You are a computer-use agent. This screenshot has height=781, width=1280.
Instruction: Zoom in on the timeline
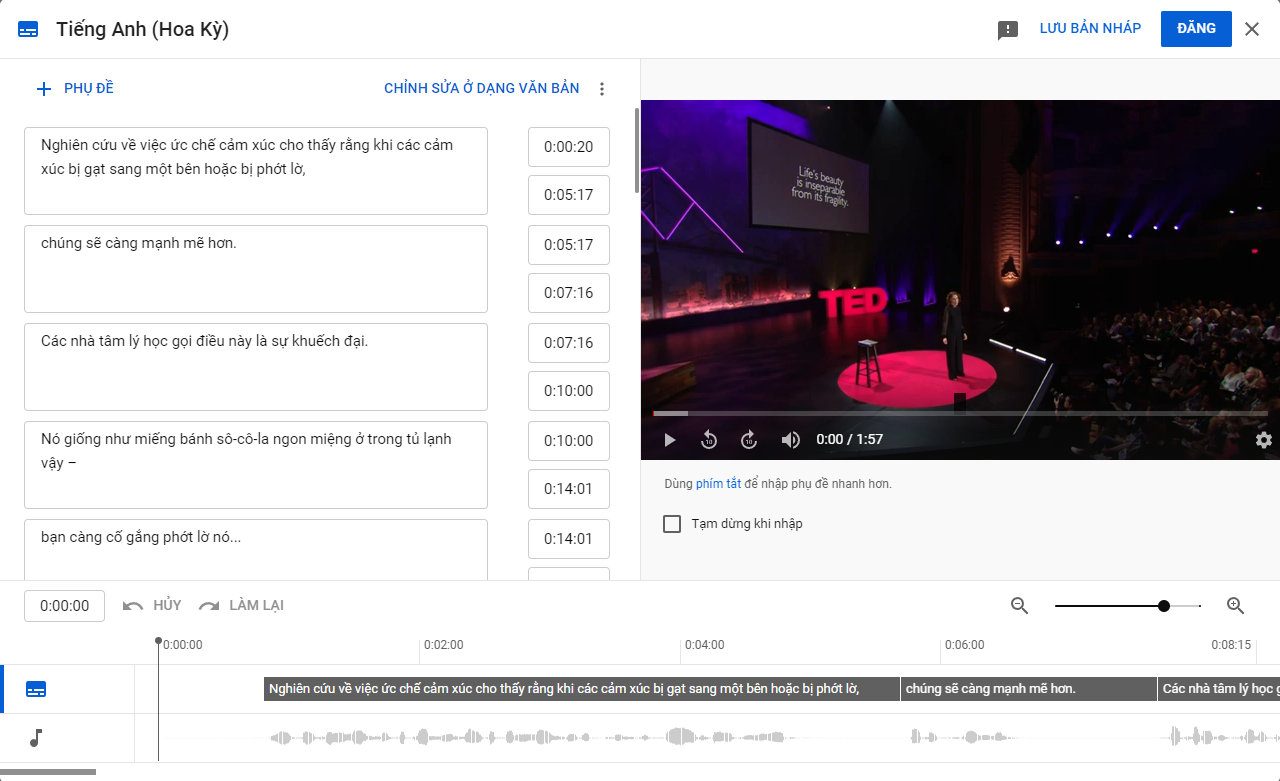[1235, 605]
